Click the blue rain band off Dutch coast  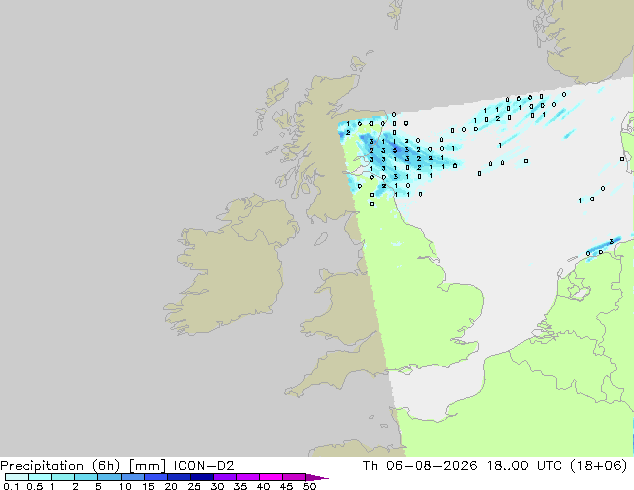click(x=602, y=247)
